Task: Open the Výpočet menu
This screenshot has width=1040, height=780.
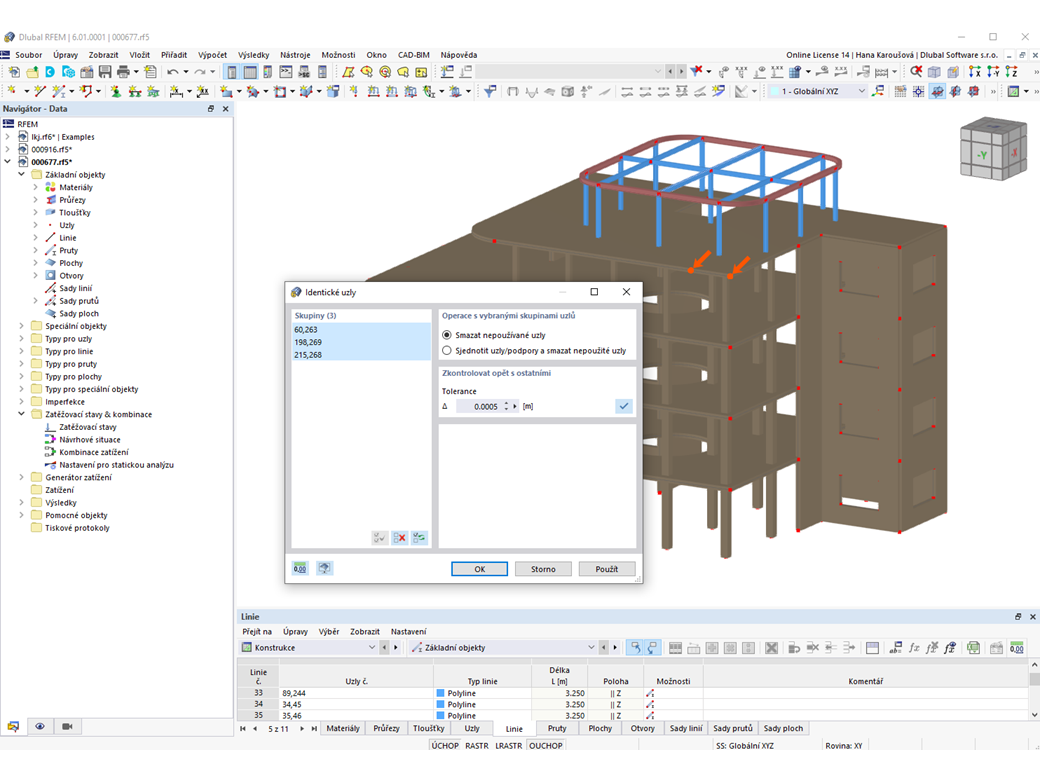Action: coord(212,55)
